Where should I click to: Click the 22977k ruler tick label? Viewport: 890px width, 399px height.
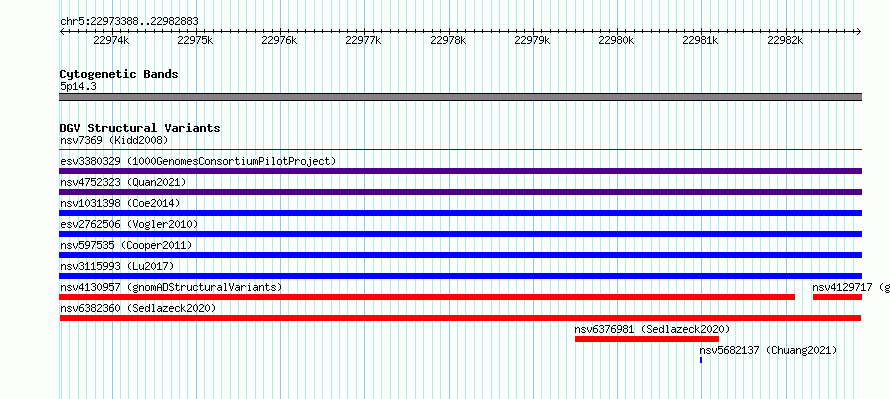tap(364, 40)
